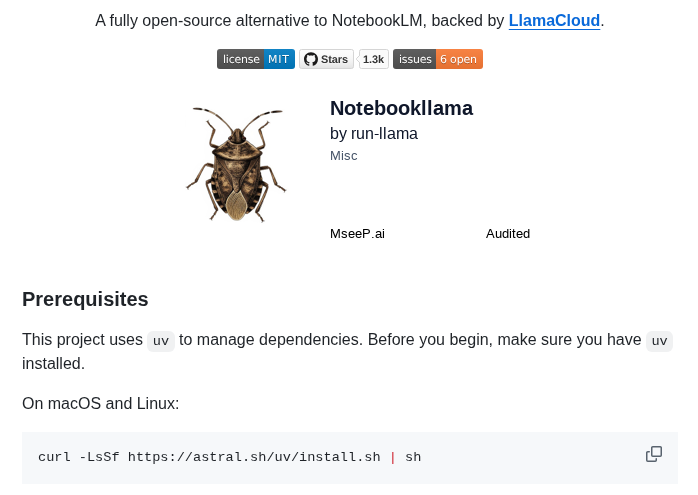The width and height of the screenshot is (698, 495).
Task: Click the stink bug image
Action: (x=236, y=164)
